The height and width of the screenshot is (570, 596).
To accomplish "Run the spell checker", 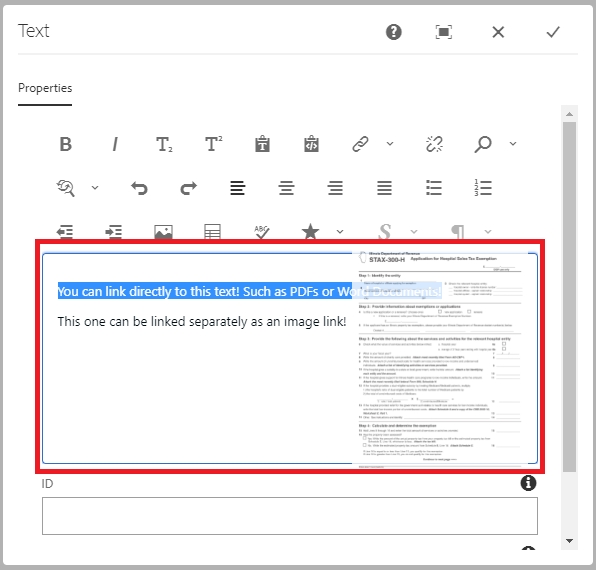I will point(262,232).
